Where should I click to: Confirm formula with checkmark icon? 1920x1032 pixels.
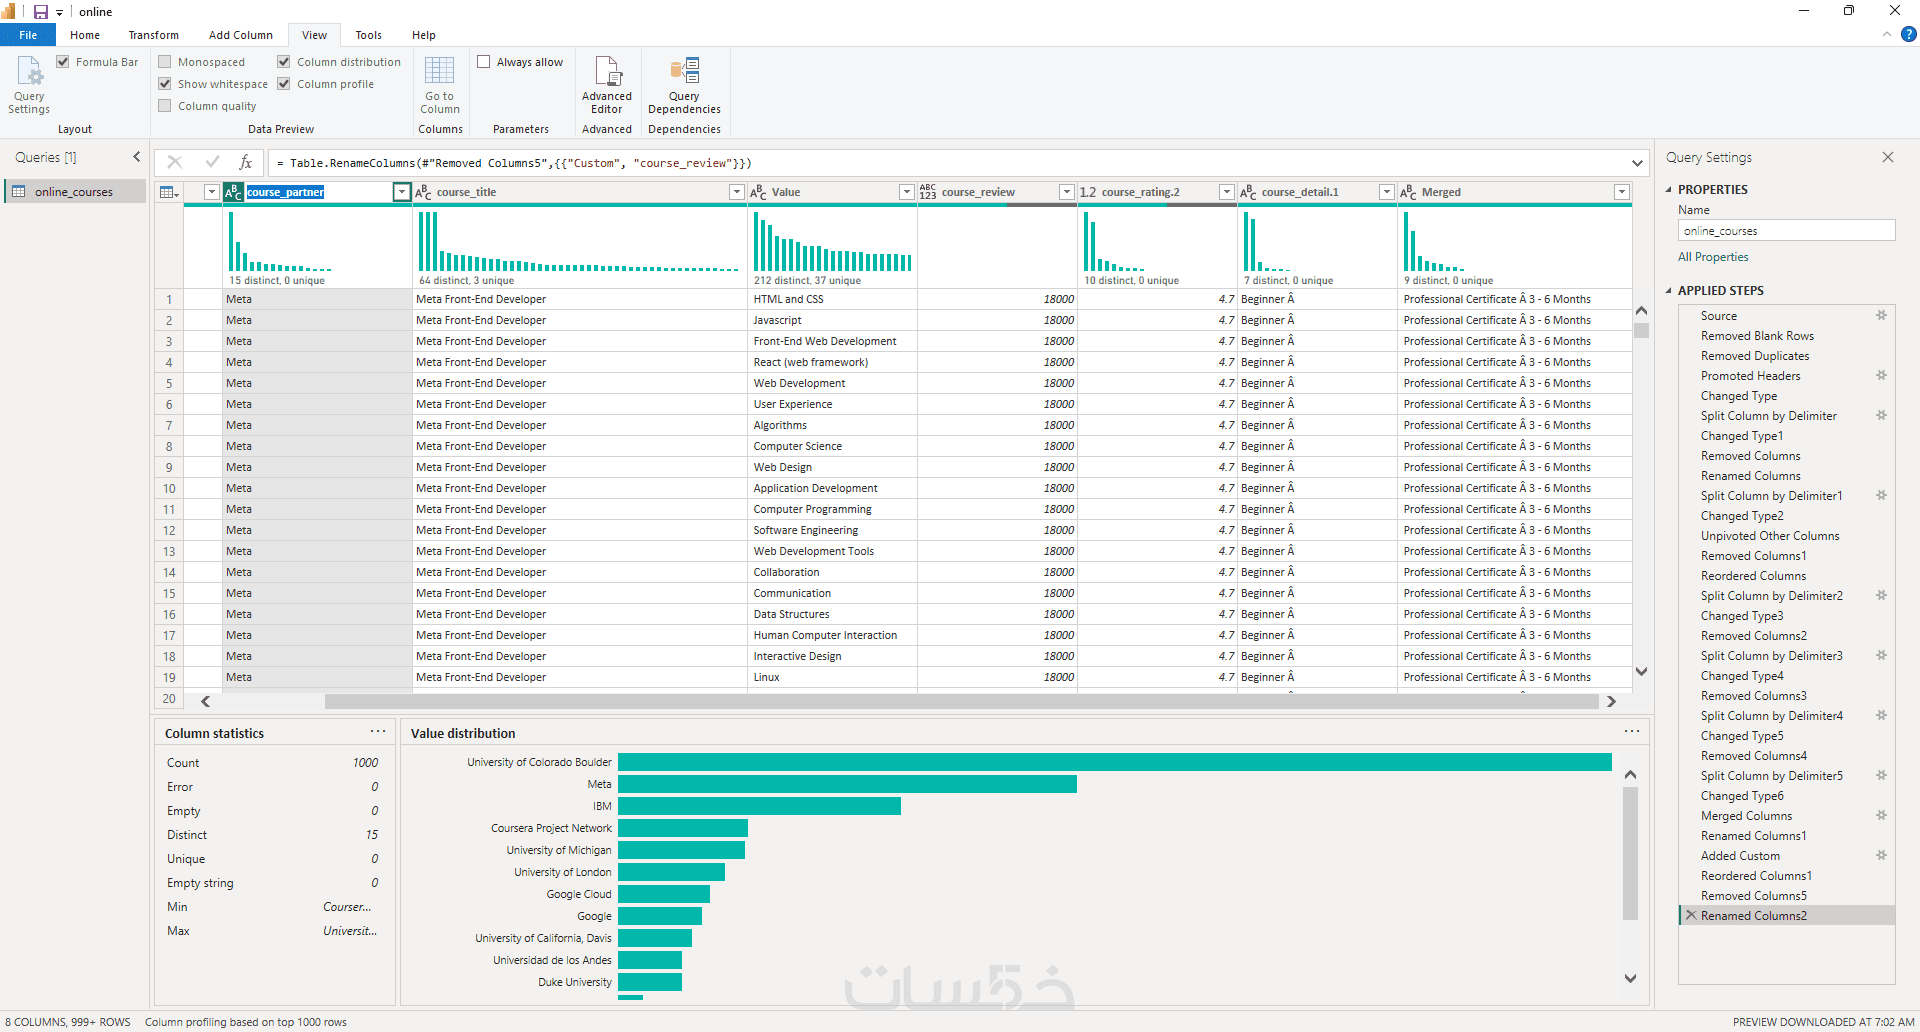[212, 162]
